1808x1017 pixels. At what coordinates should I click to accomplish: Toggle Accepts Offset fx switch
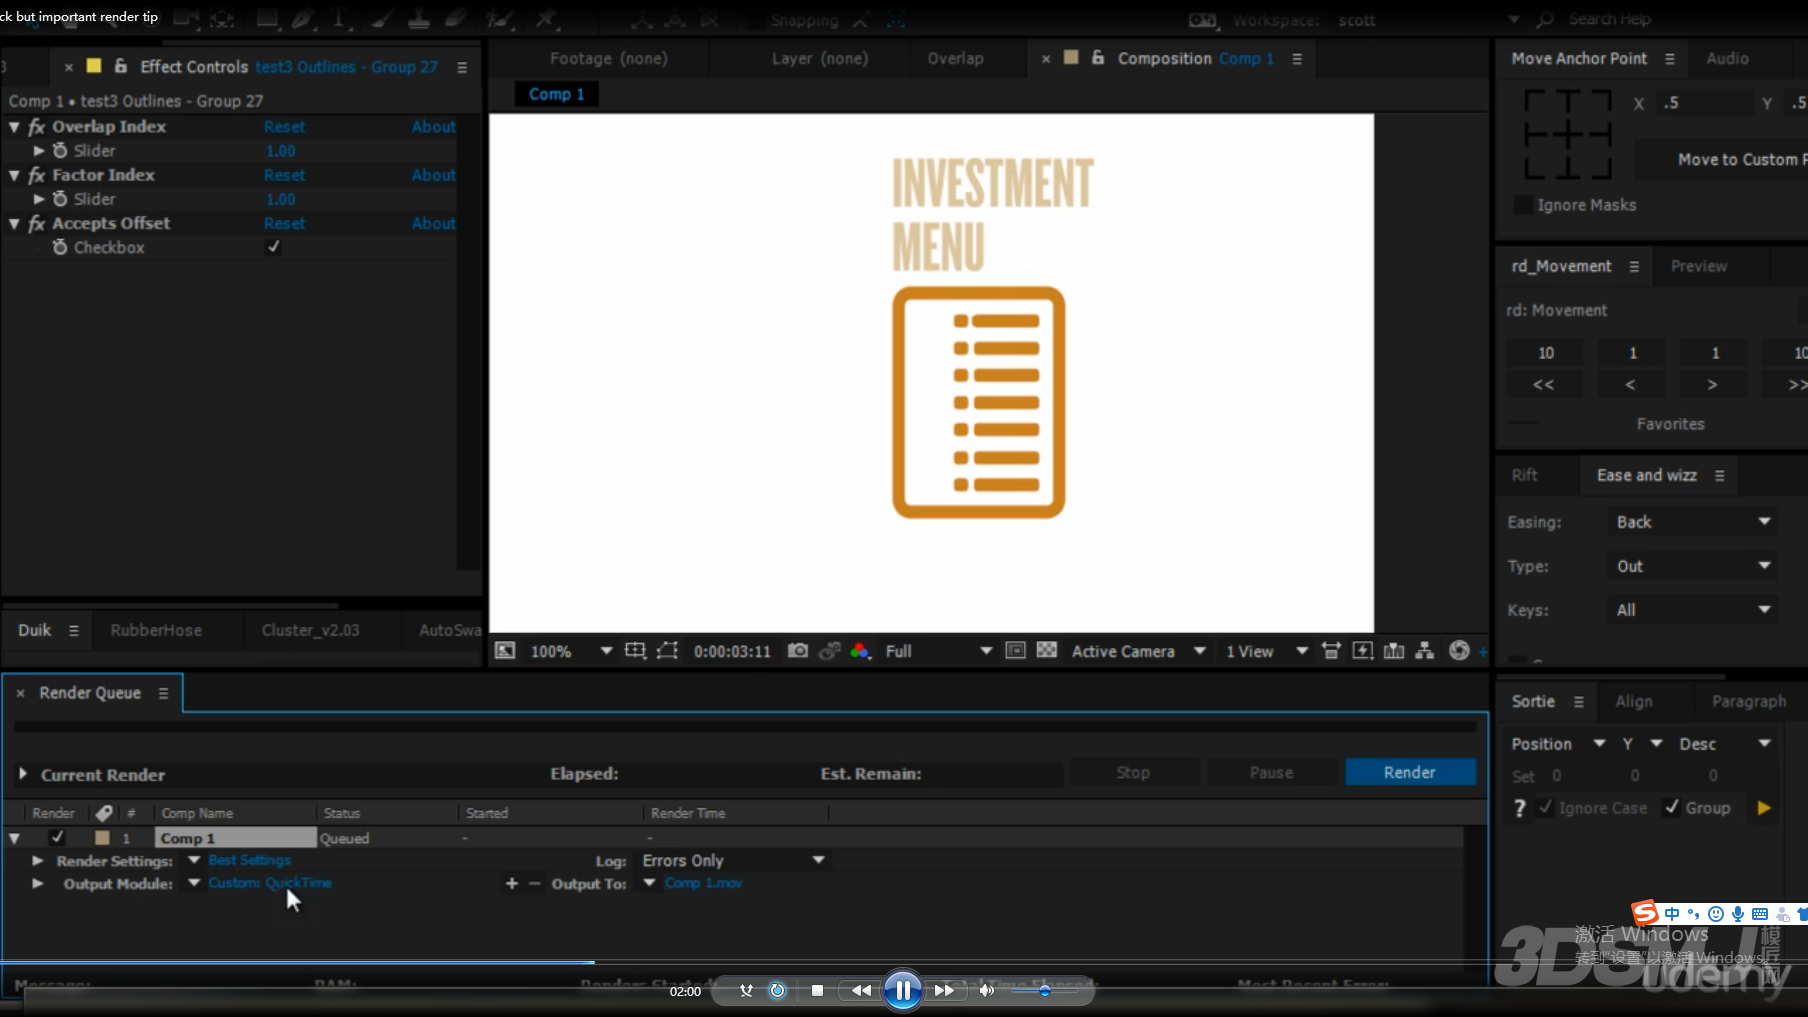click(37, 223)
